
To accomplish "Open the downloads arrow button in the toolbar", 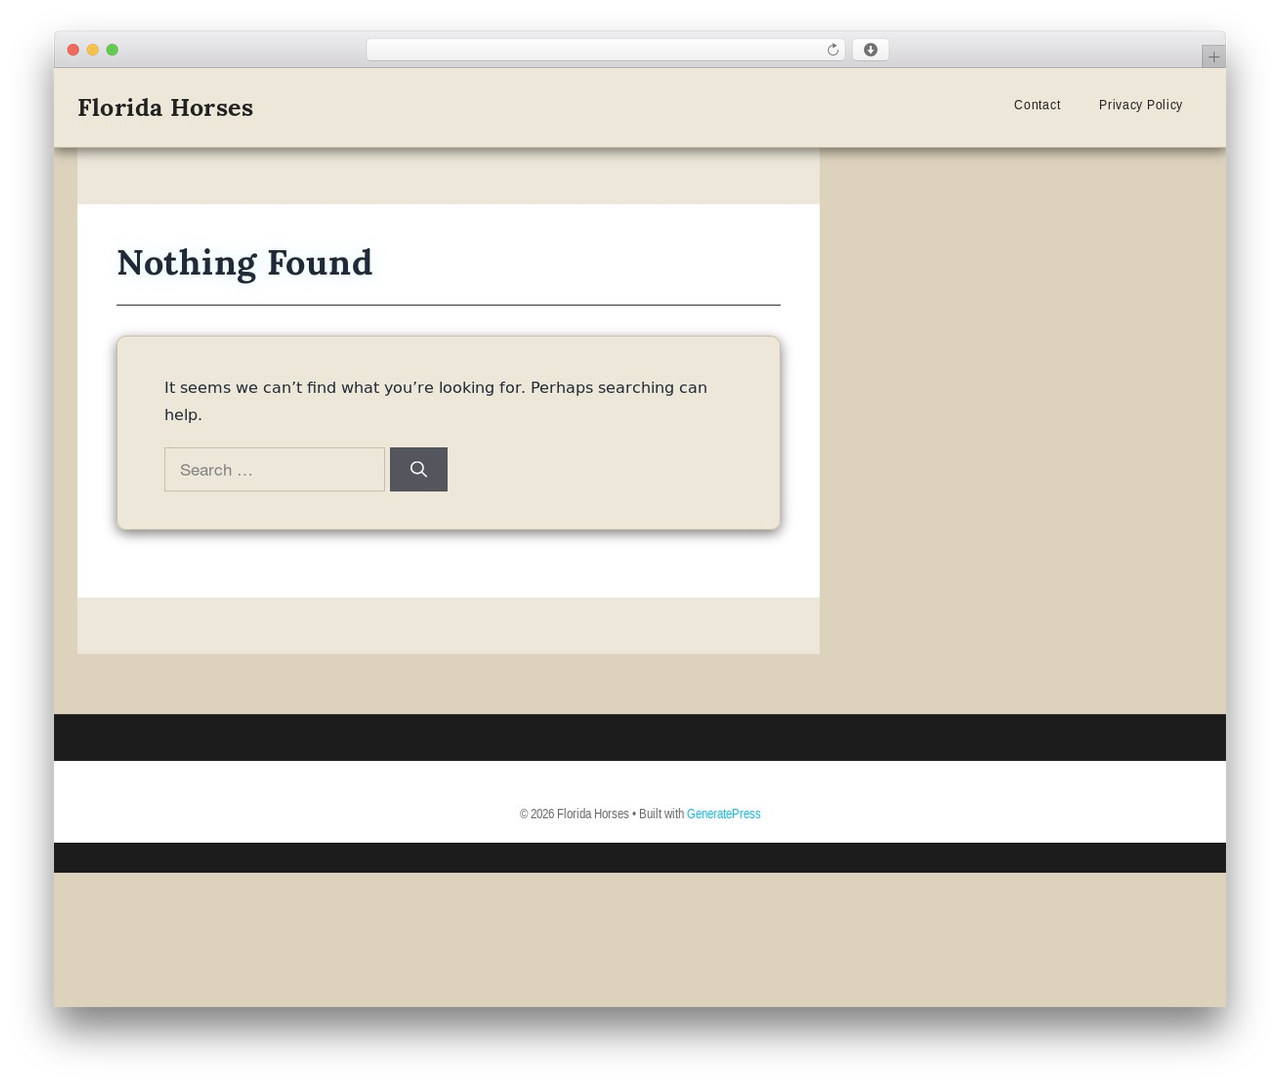I will 870,50.
